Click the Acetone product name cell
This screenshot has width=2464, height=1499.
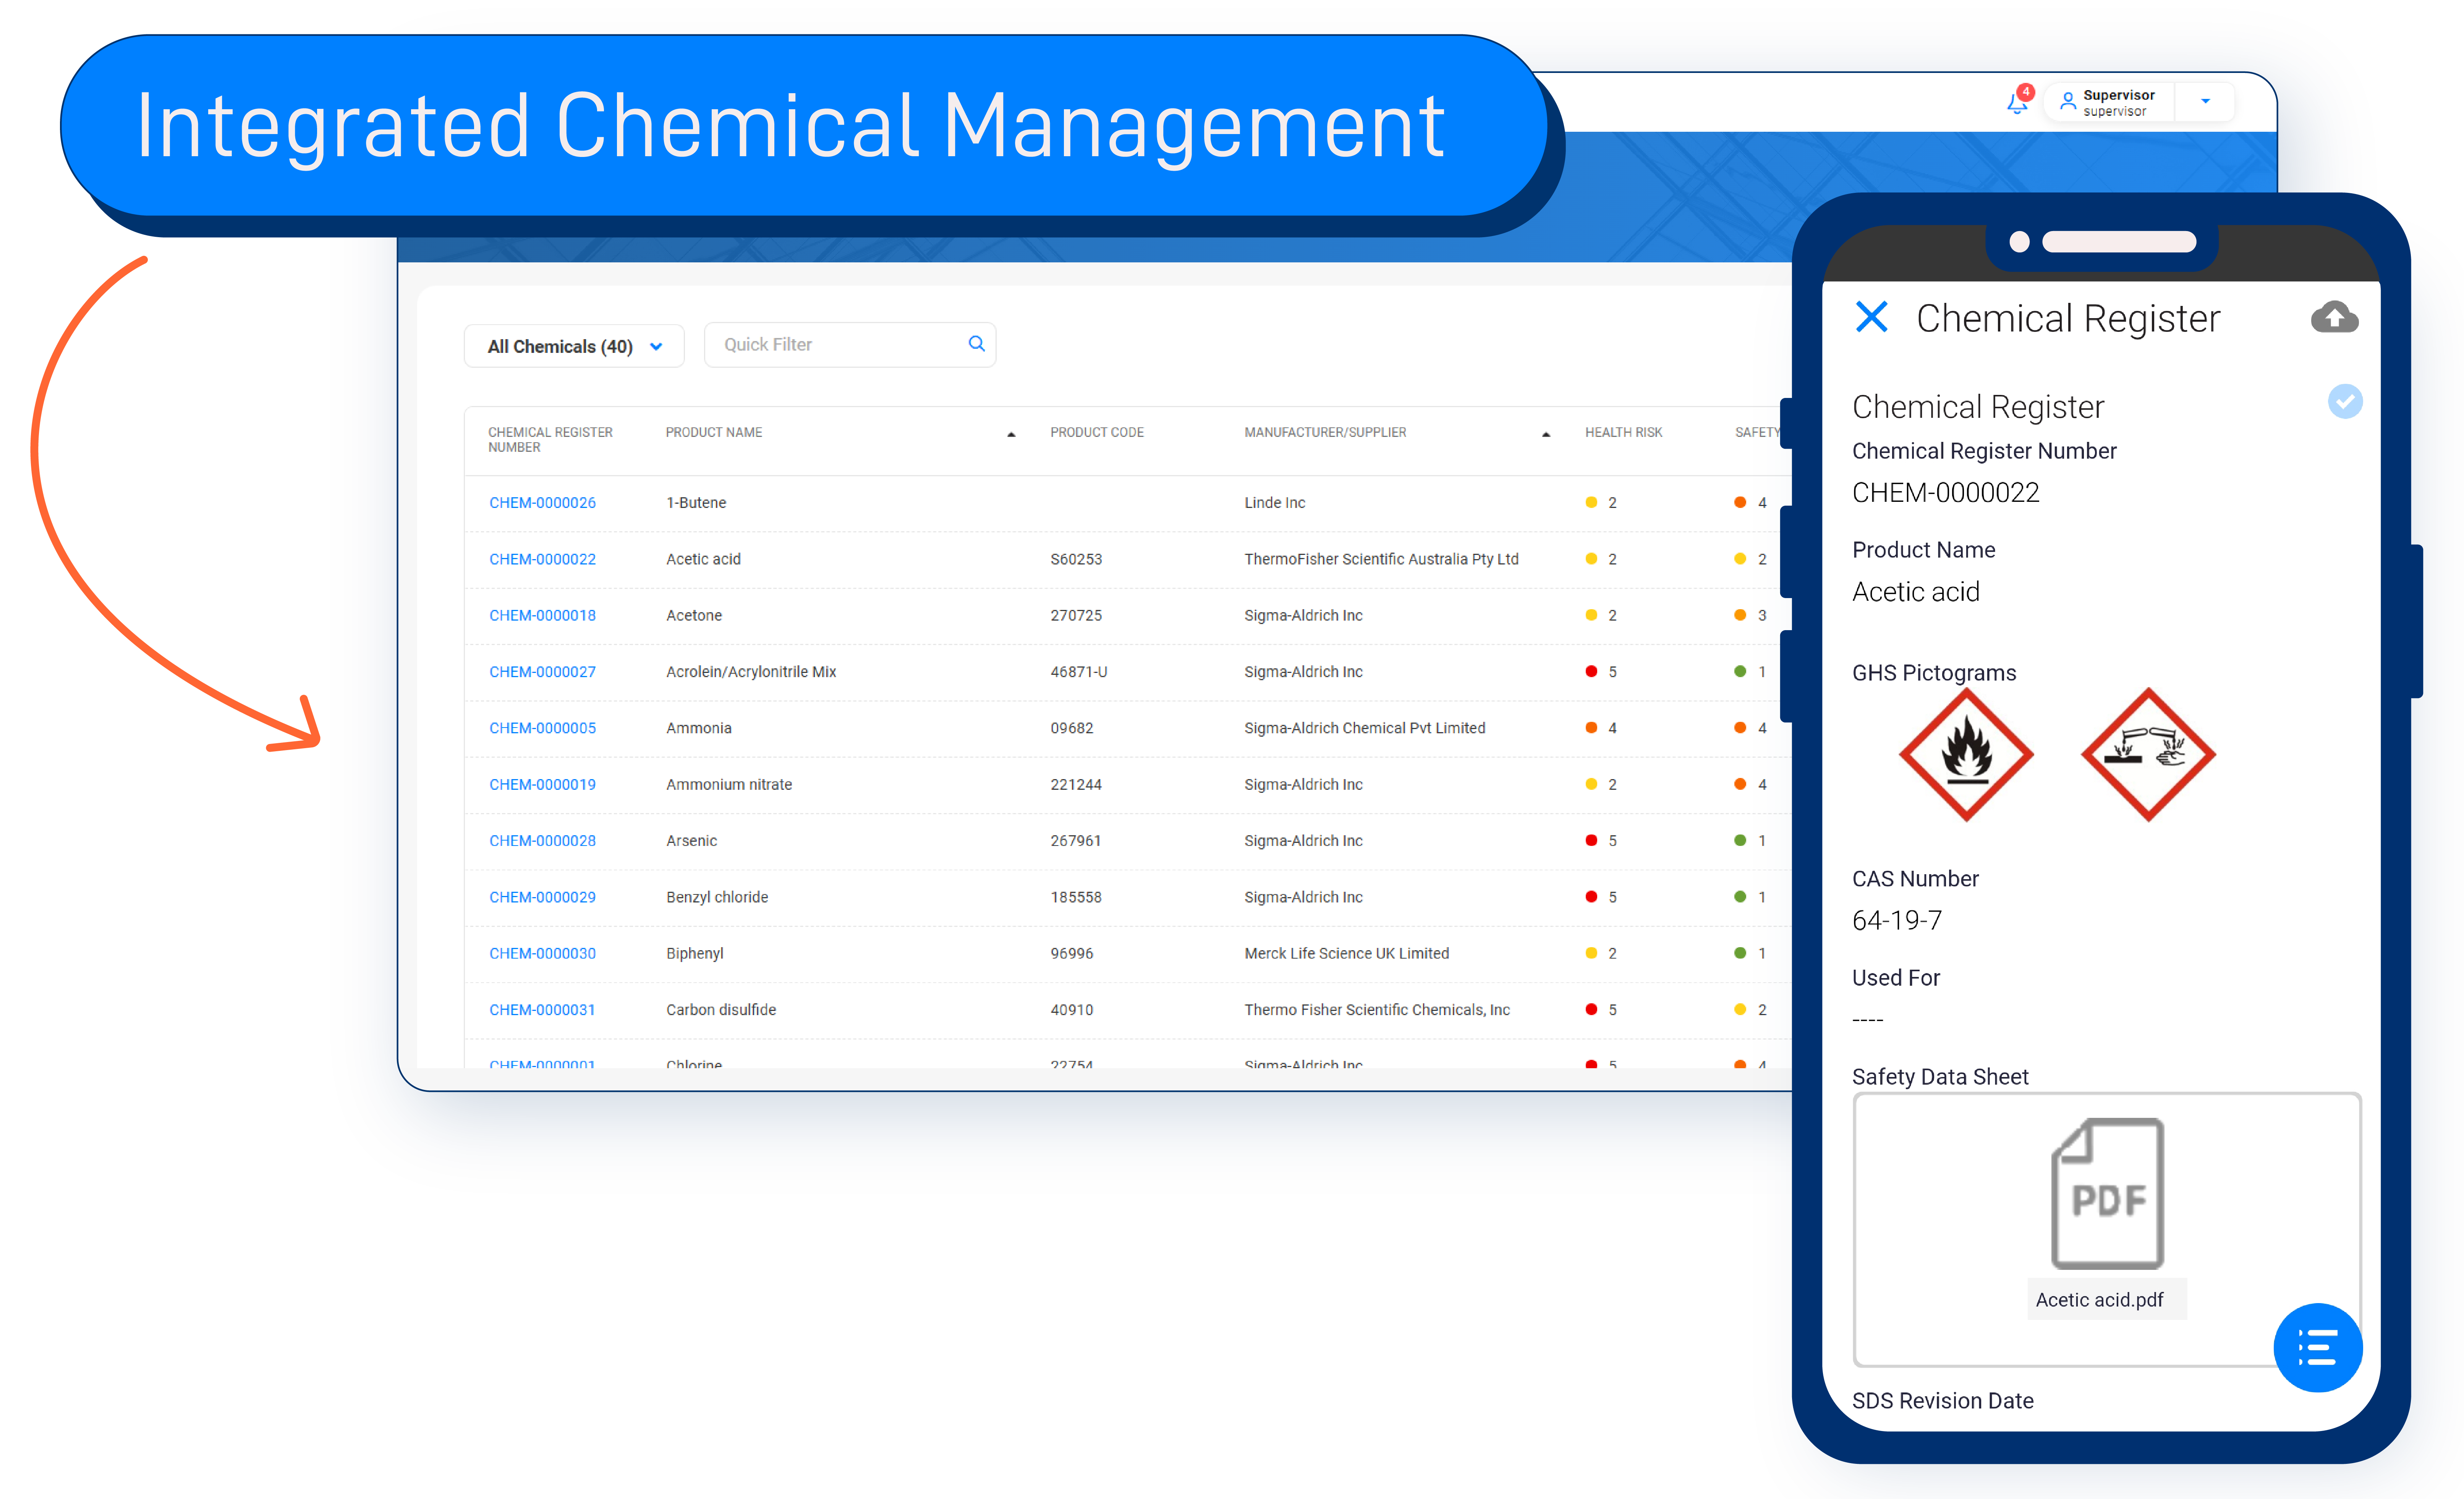(x=694, y=616)
